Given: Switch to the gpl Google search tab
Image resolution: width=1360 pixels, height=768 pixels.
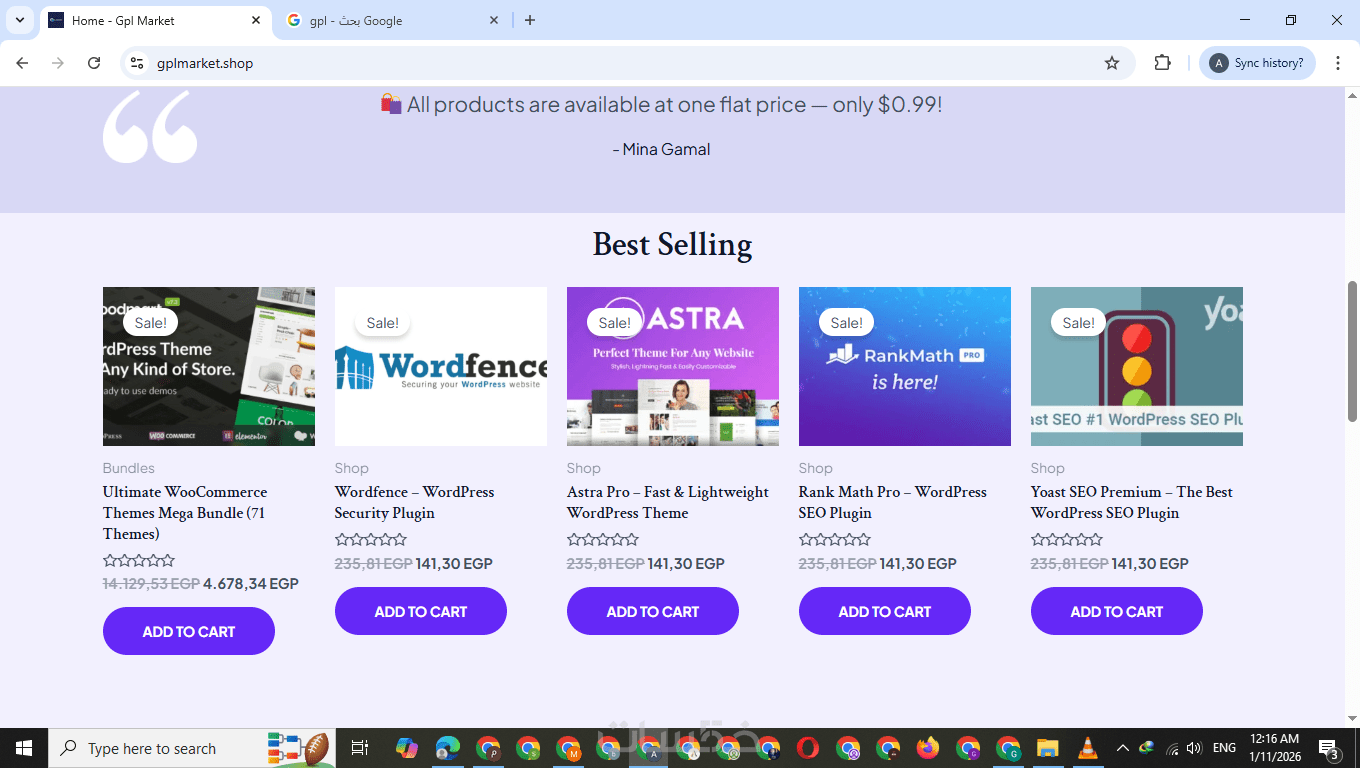Looking at the screenshot, I should 391,20.
